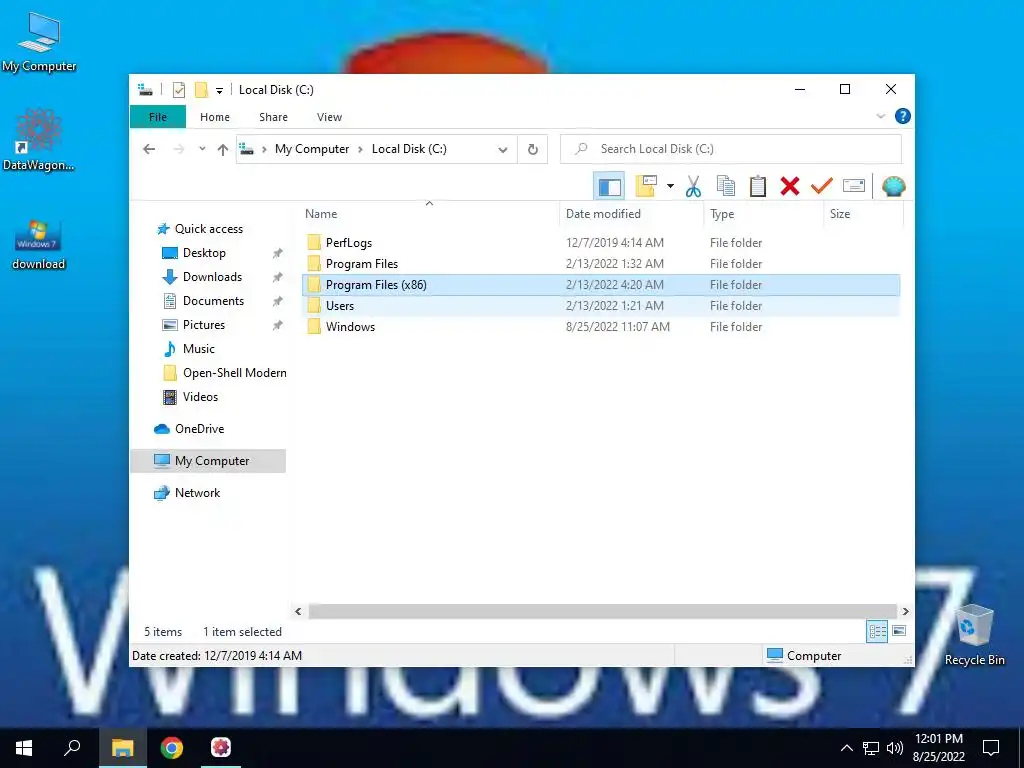
Task: Click the horizontal scrollbar left arrow
Action: pyautogui.click(x=298, y=611)
